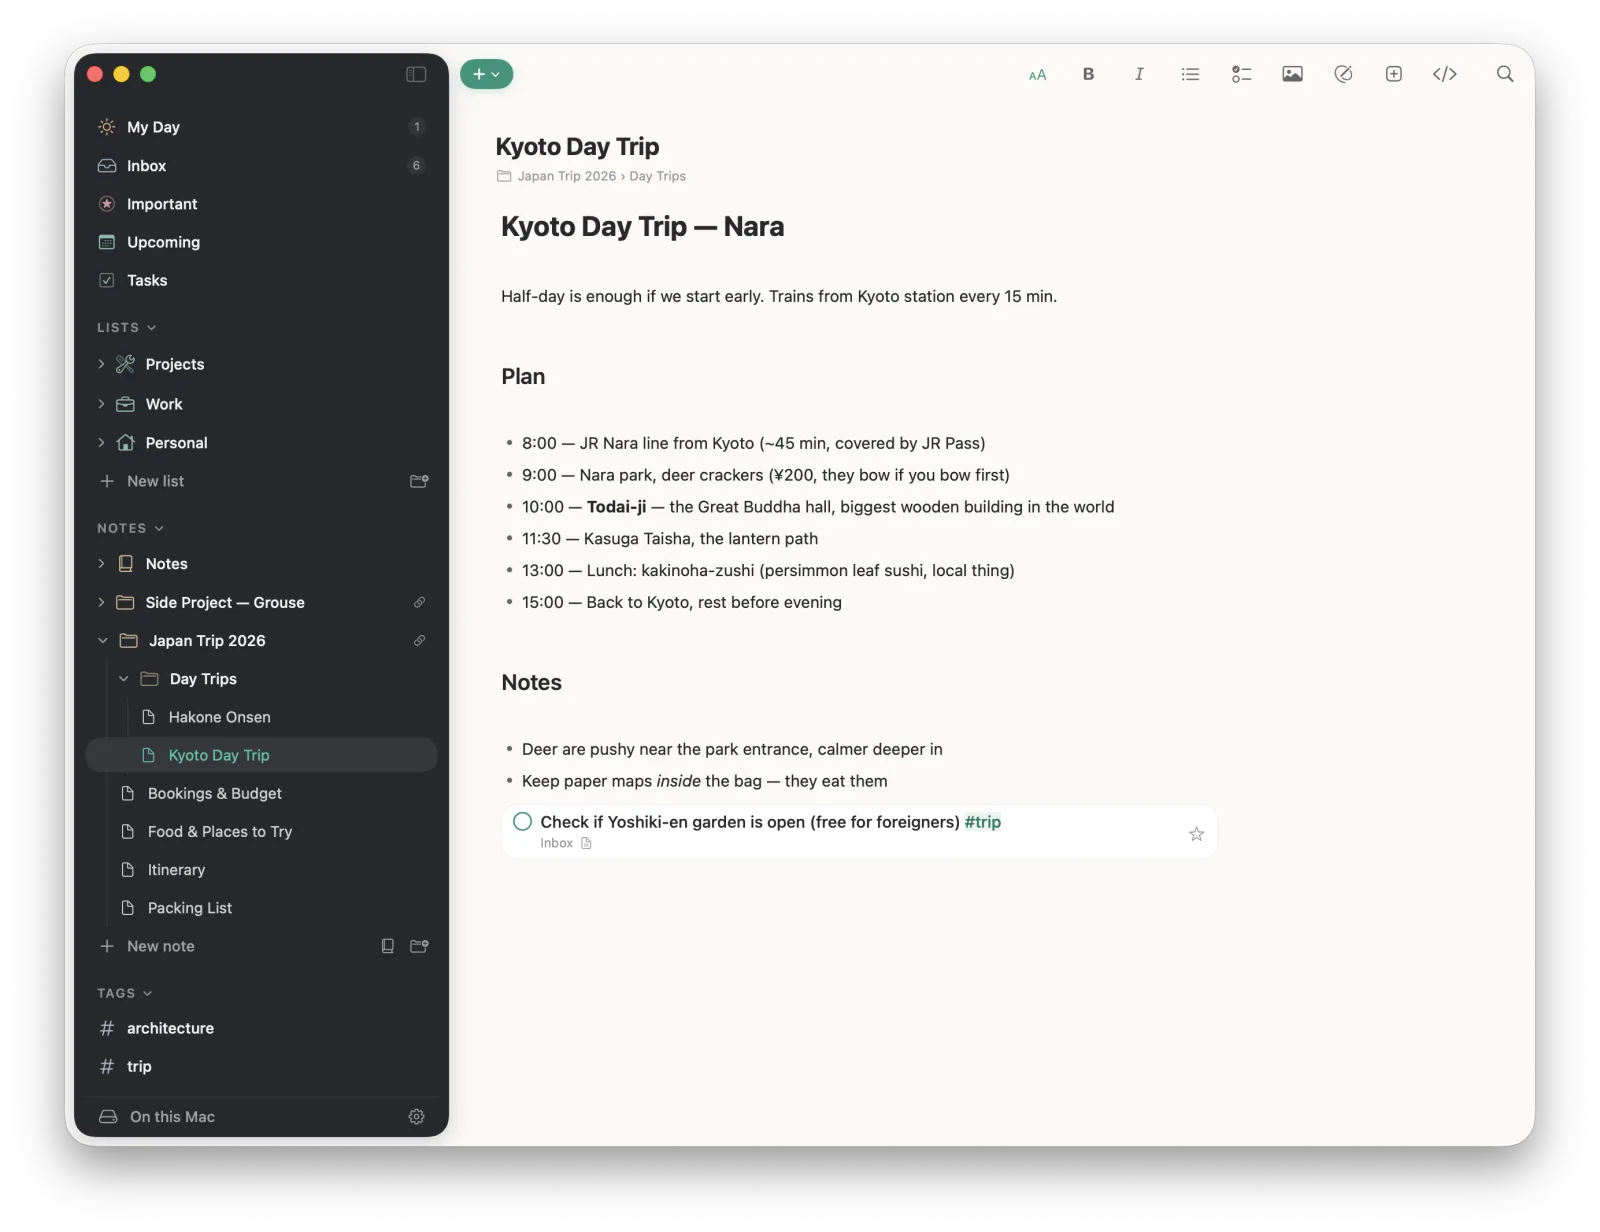Toggle the sidebar panel icon
Image resolution: width=1600 pixels, height=1232 pixels.
pyautogui.click(x=416, y=74)
